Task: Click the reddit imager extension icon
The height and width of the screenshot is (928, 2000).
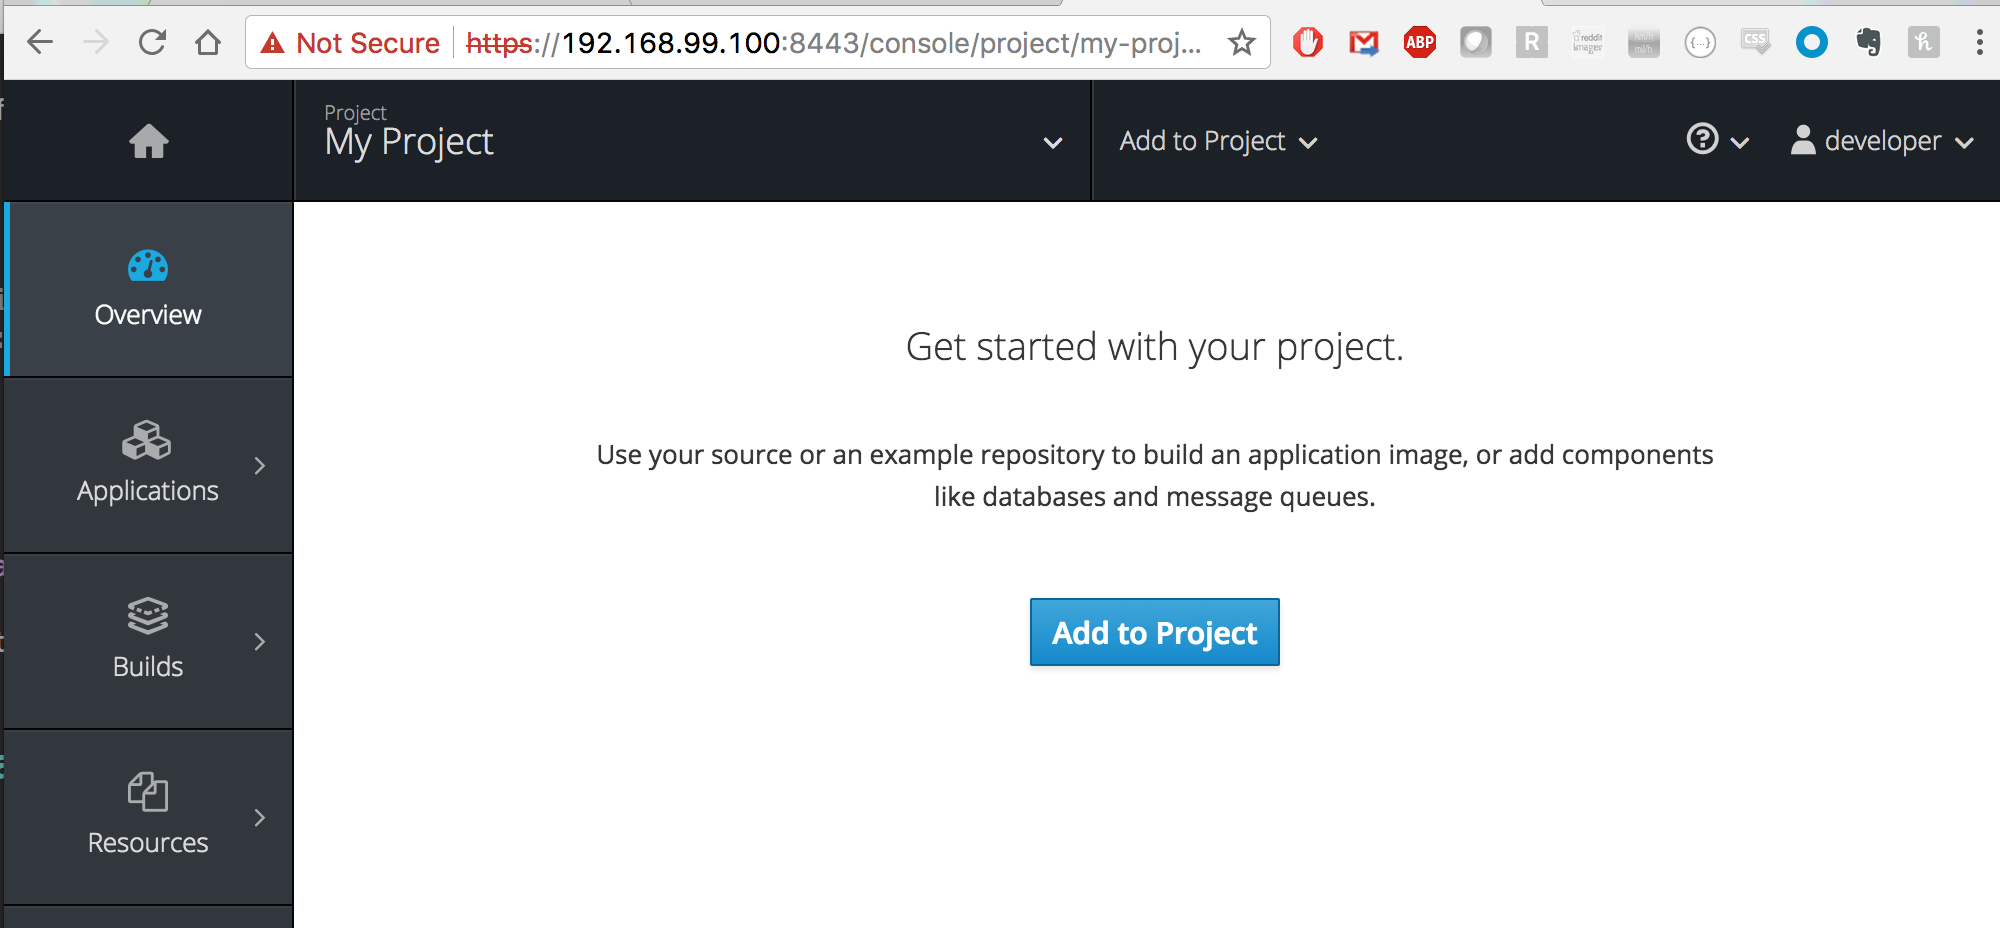Action: (x=1588, y=42)
